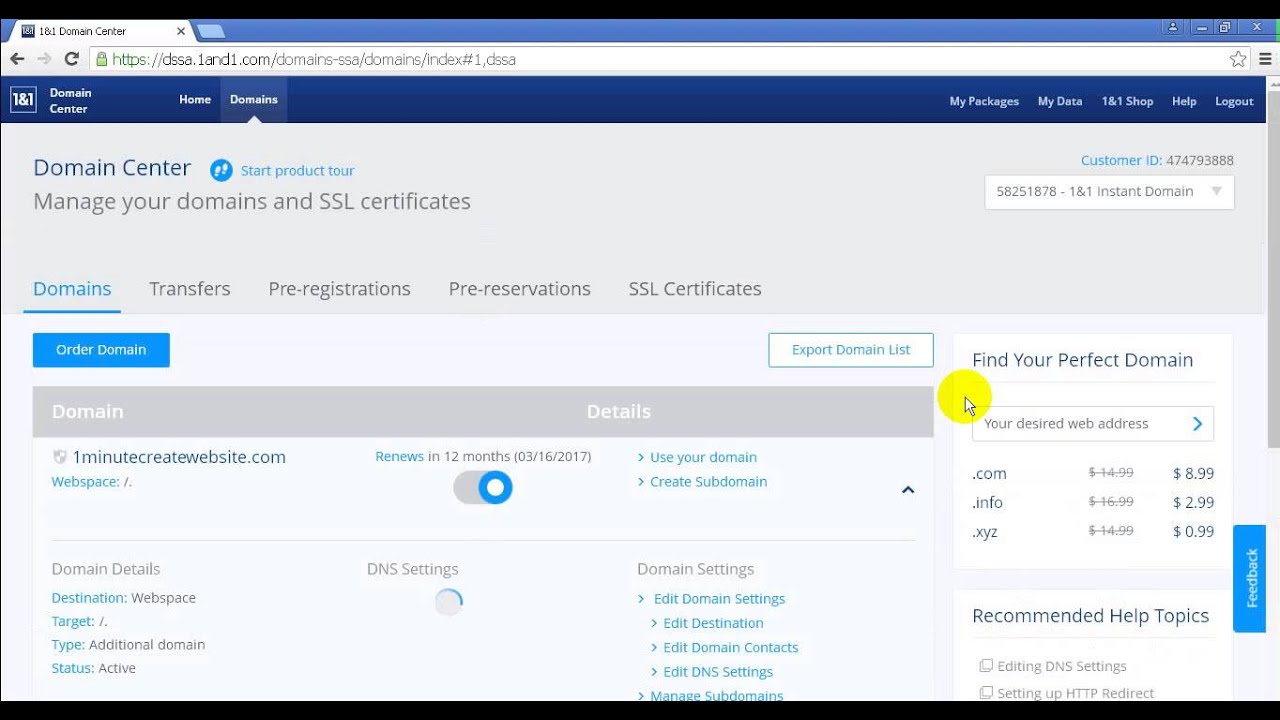Open Setting up HTTP Redirect help topic

(x=1075, y=693)
